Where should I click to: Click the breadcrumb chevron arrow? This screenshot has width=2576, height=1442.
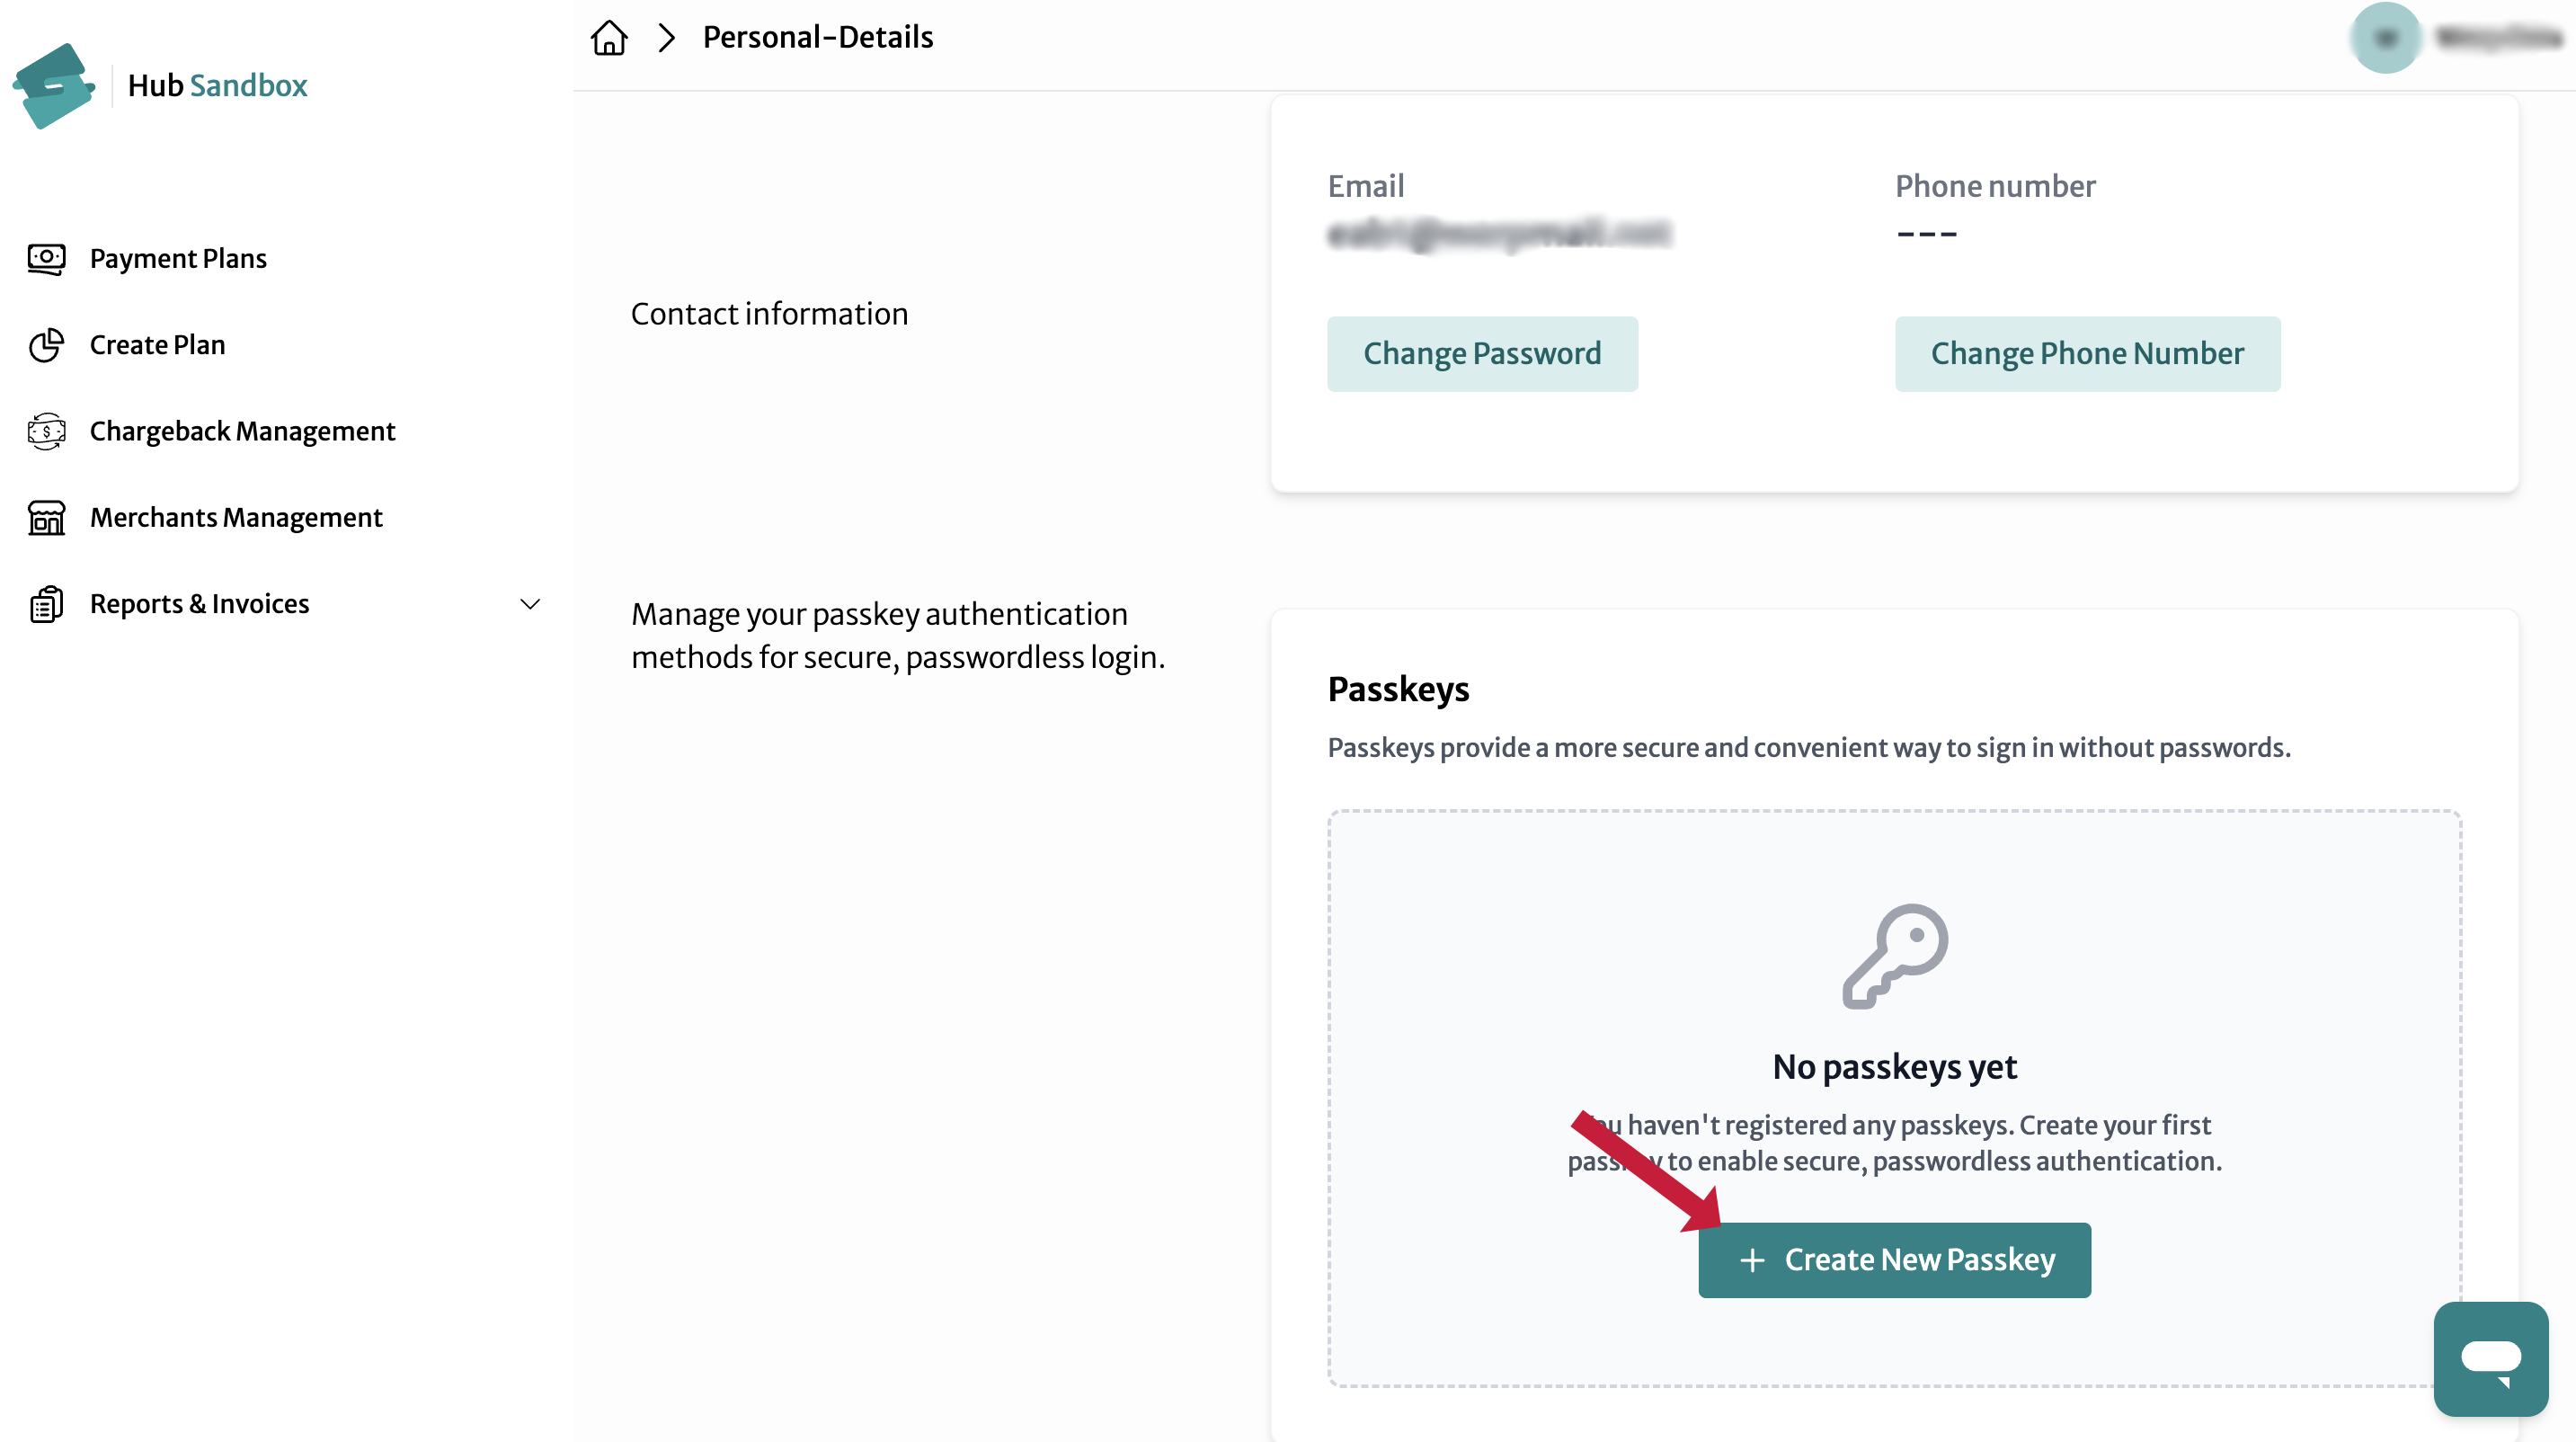pos(666,37)
